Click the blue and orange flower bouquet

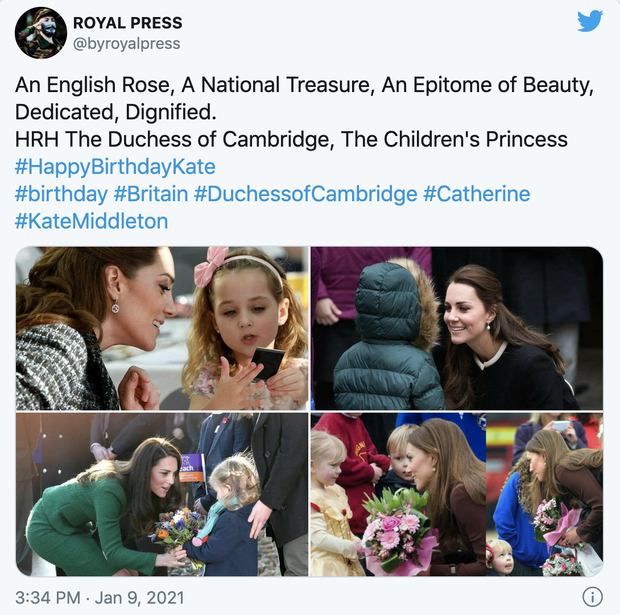(x=177, y=528)
